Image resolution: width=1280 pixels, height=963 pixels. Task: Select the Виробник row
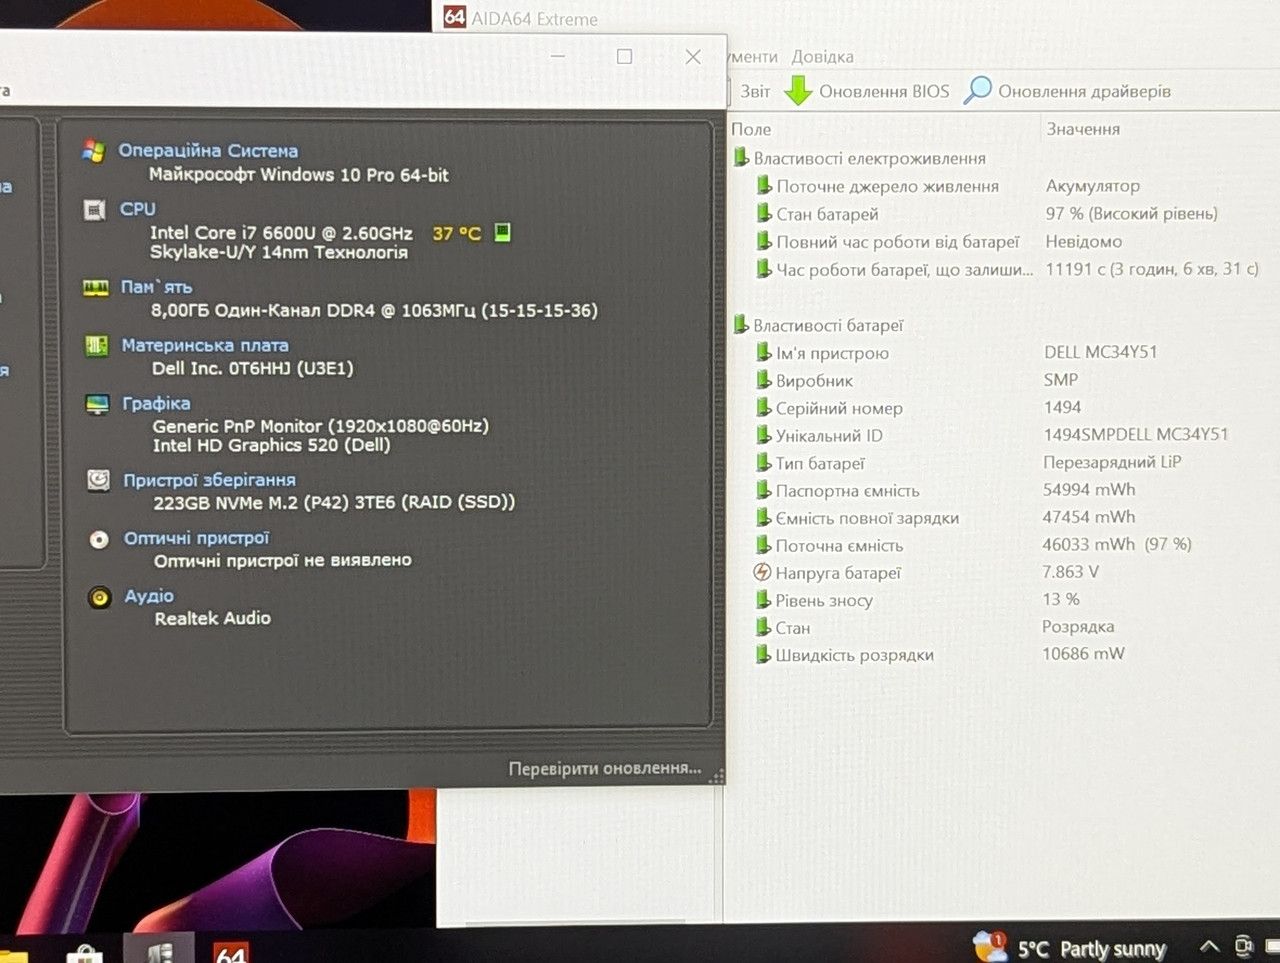1003,380
